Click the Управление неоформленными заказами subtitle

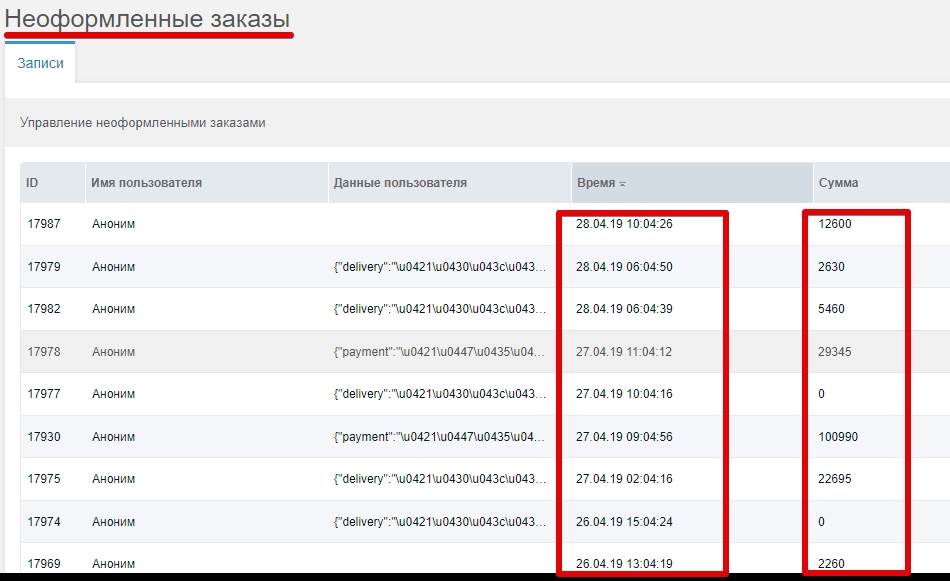tap(142, 122)
